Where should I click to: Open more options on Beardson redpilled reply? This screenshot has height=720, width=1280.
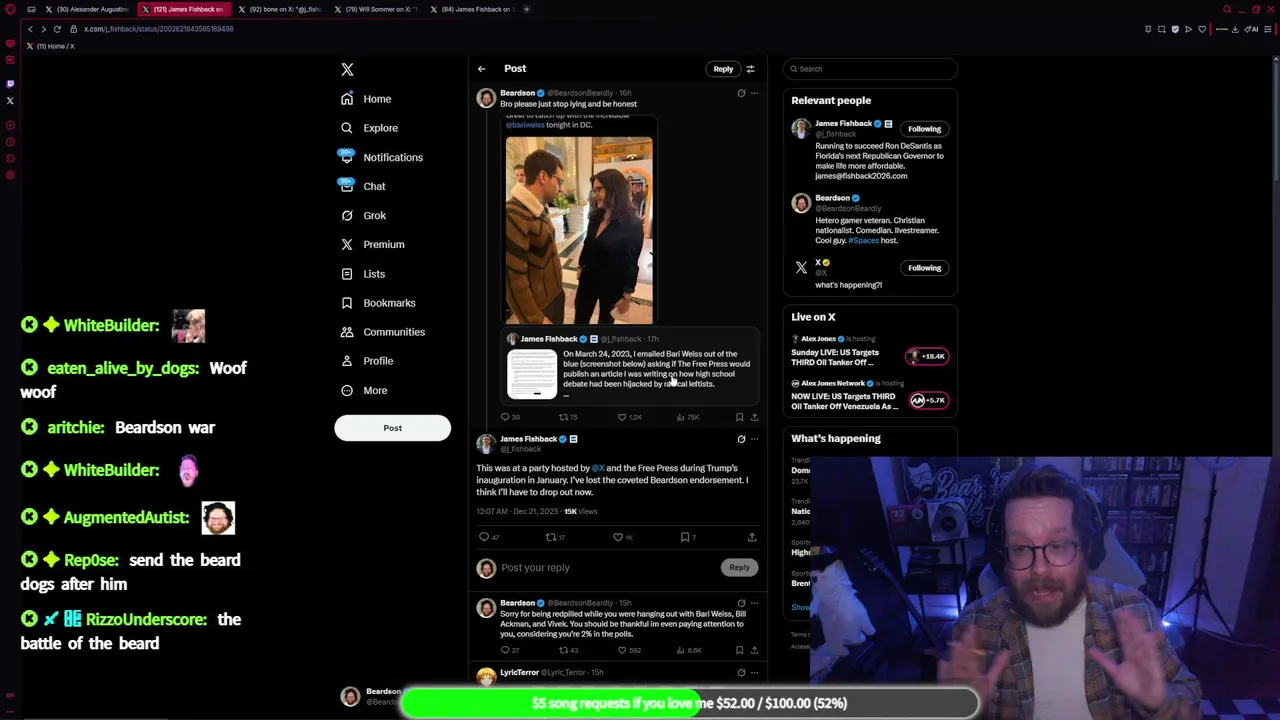tap(754, 603)
